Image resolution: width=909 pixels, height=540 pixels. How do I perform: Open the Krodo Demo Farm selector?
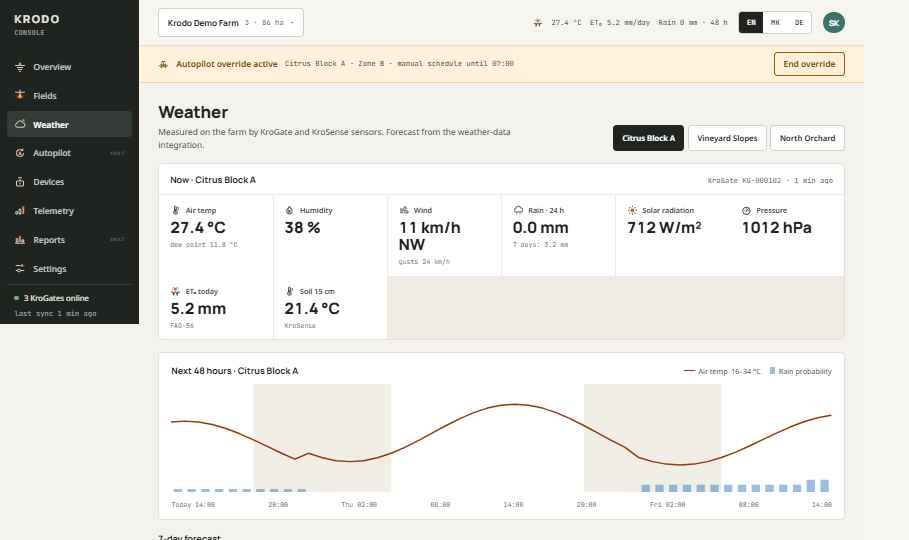coord(231,23)
